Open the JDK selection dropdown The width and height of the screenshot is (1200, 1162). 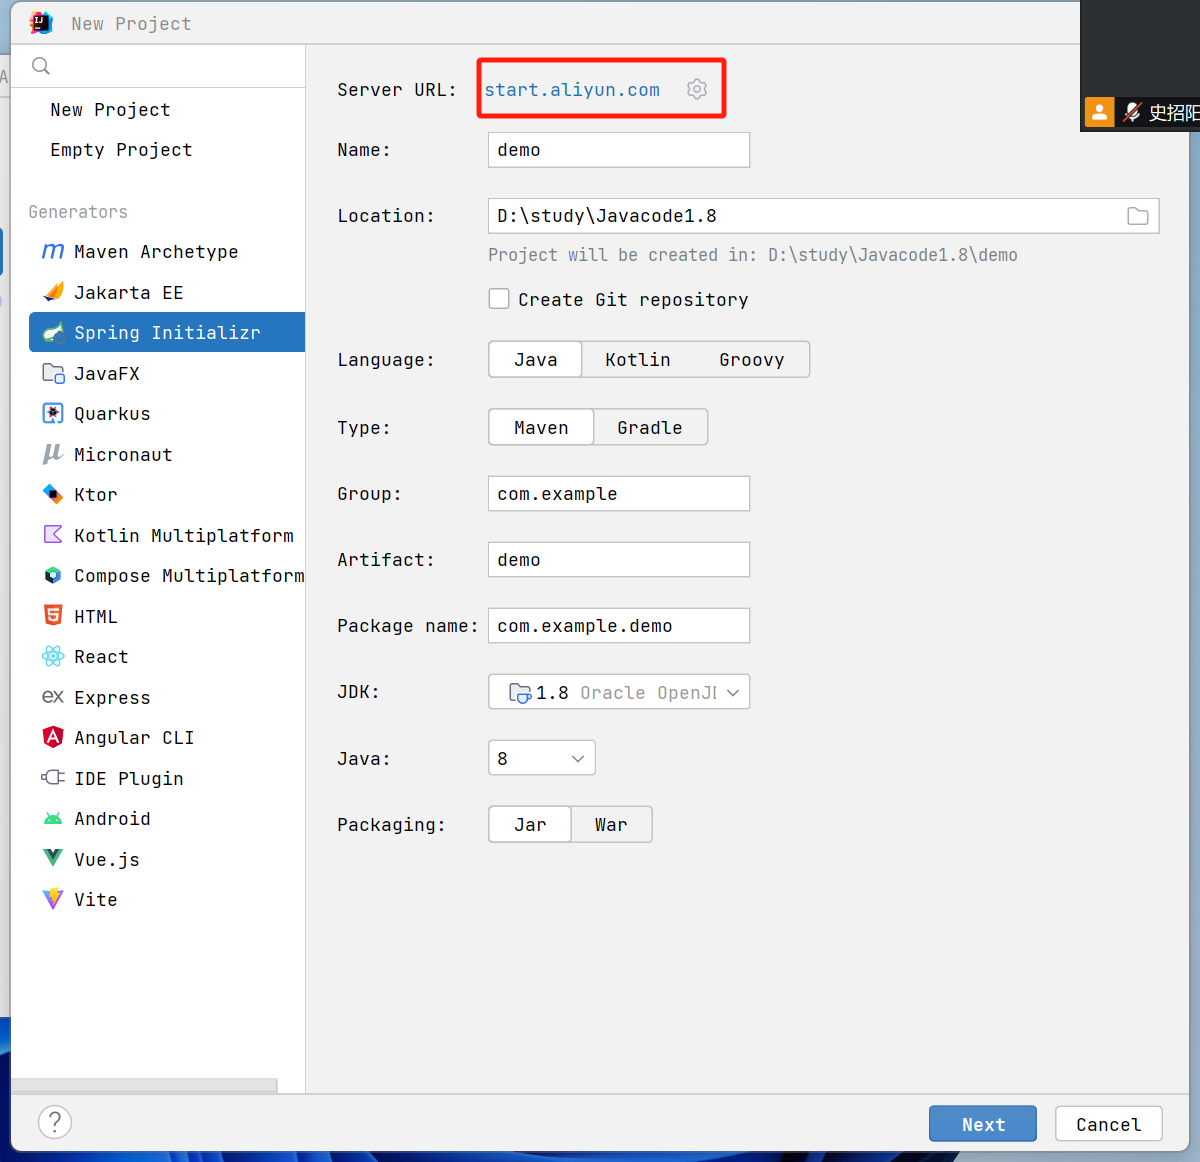tap(618, 691)
